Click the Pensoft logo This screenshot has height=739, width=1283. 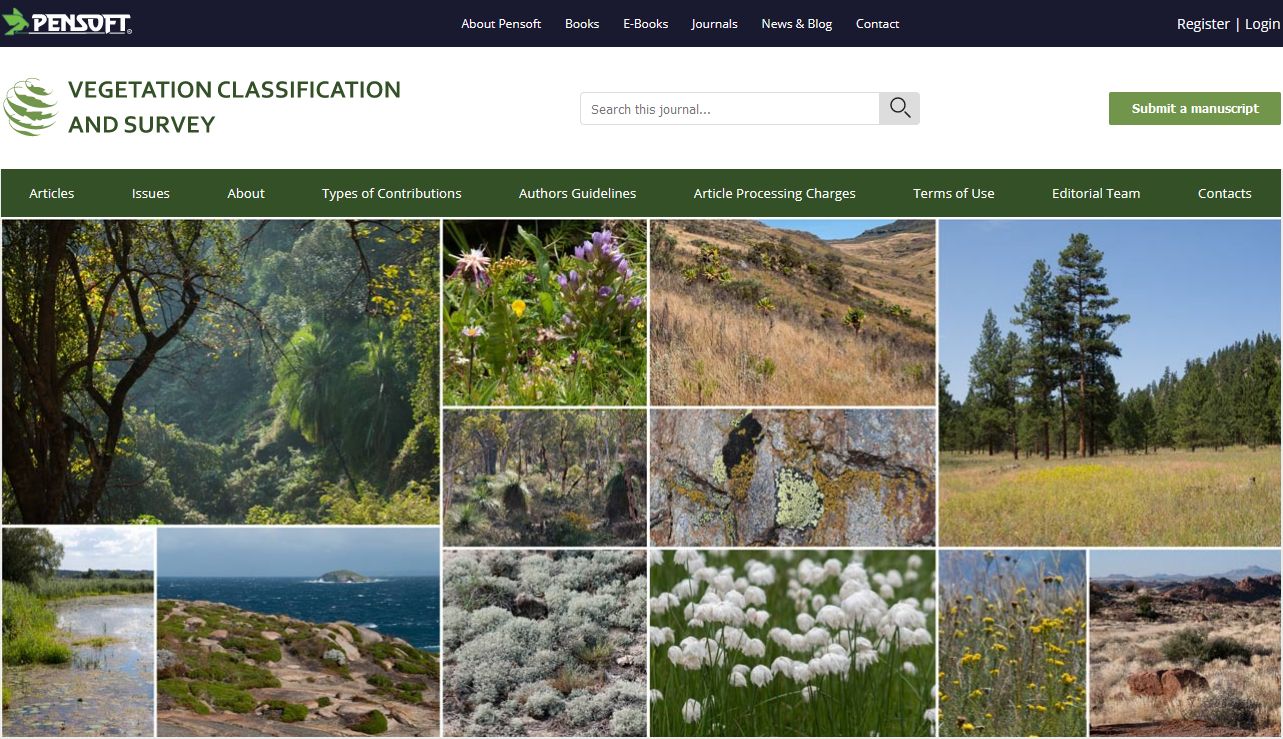67,22
